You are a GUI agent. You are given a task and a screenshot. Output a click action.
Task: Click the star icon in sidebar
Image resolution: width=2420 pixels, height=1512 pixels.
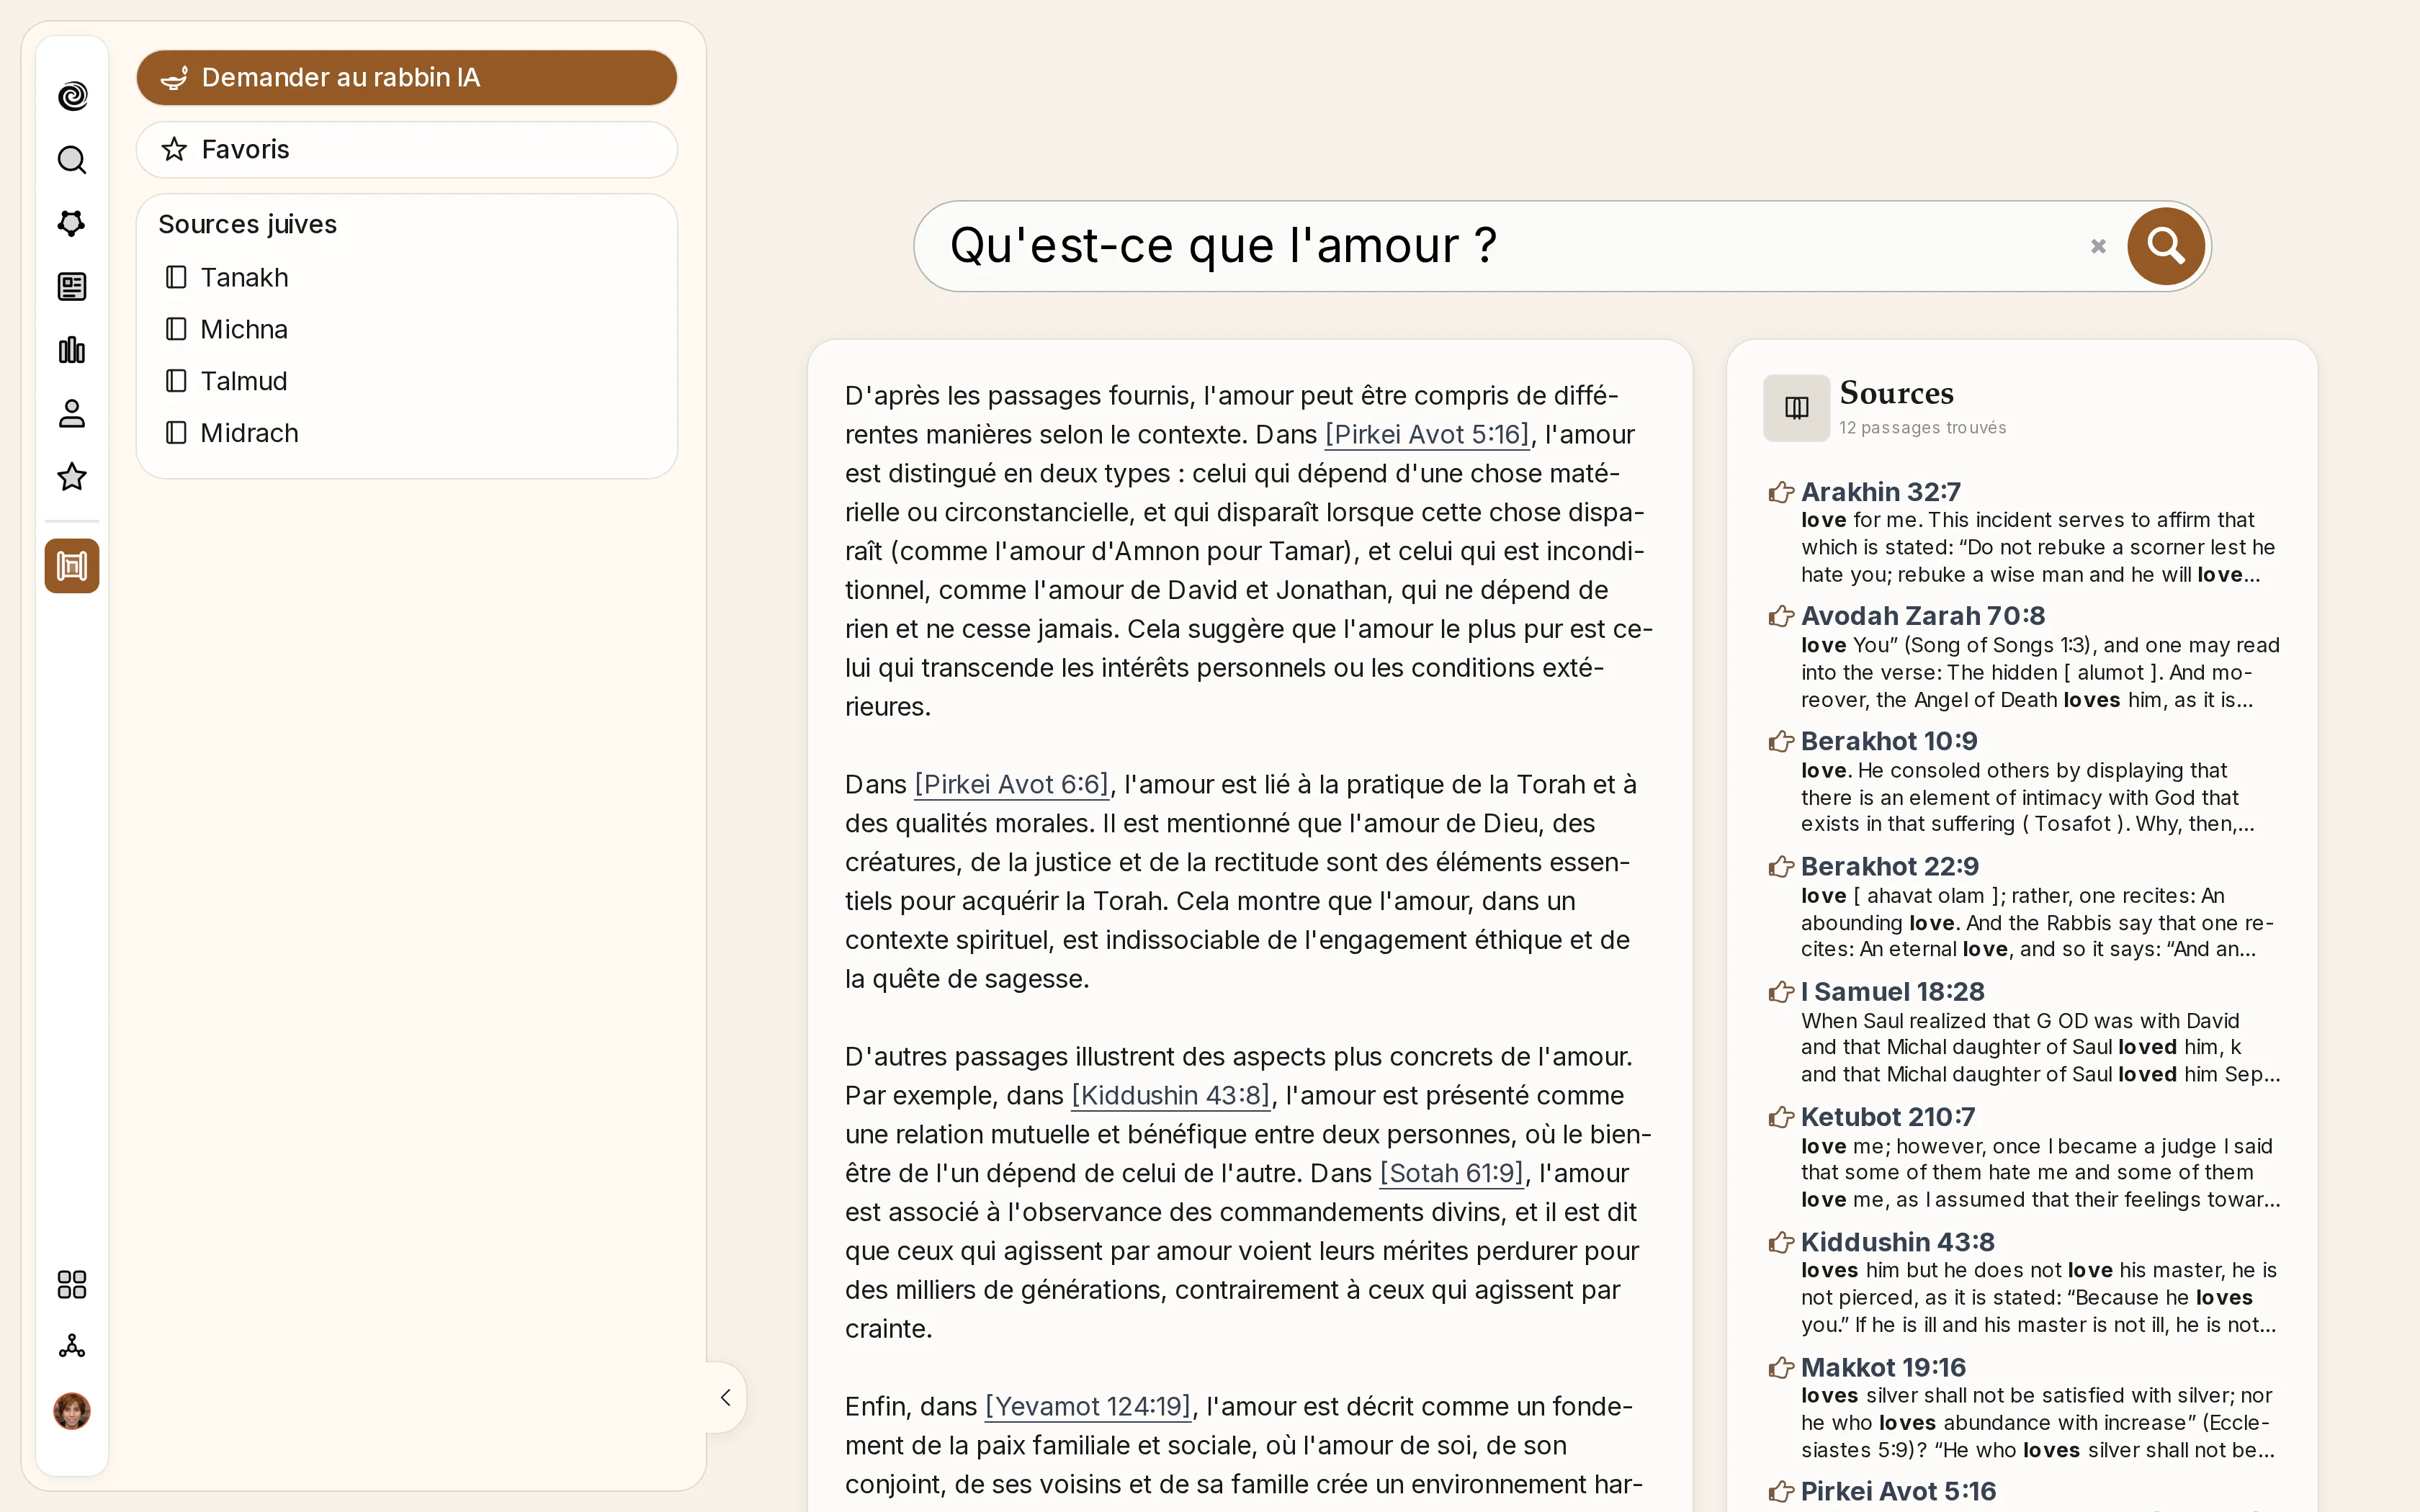point(72,477)
